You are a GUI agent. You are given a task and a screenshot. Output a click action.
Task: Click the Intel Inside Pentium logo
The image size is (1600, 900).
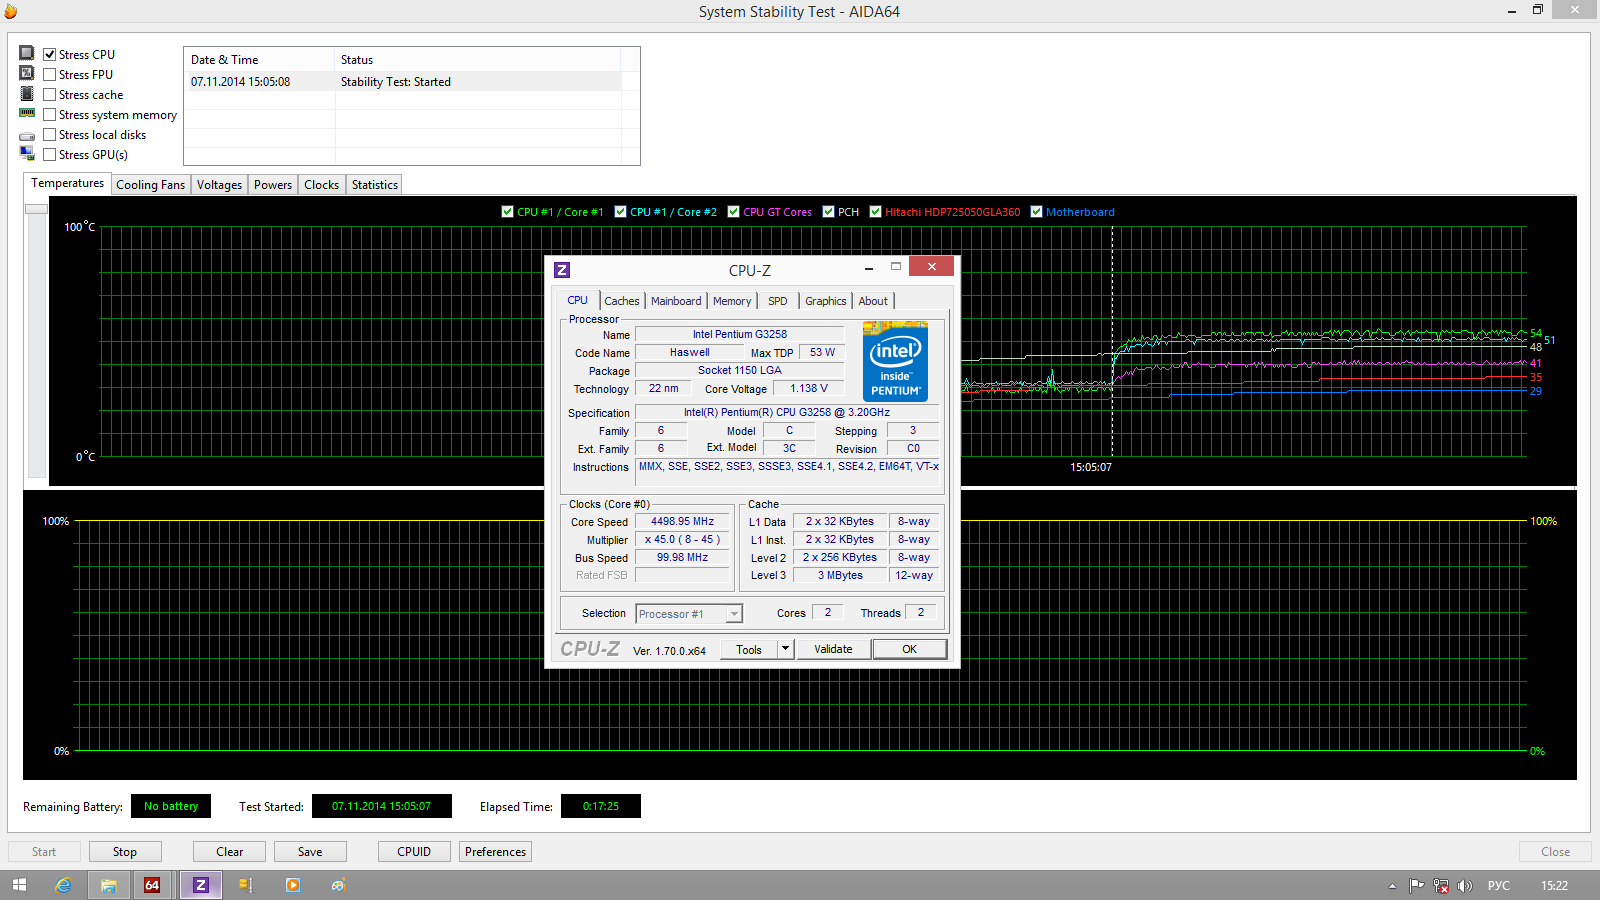coord(895,362)
